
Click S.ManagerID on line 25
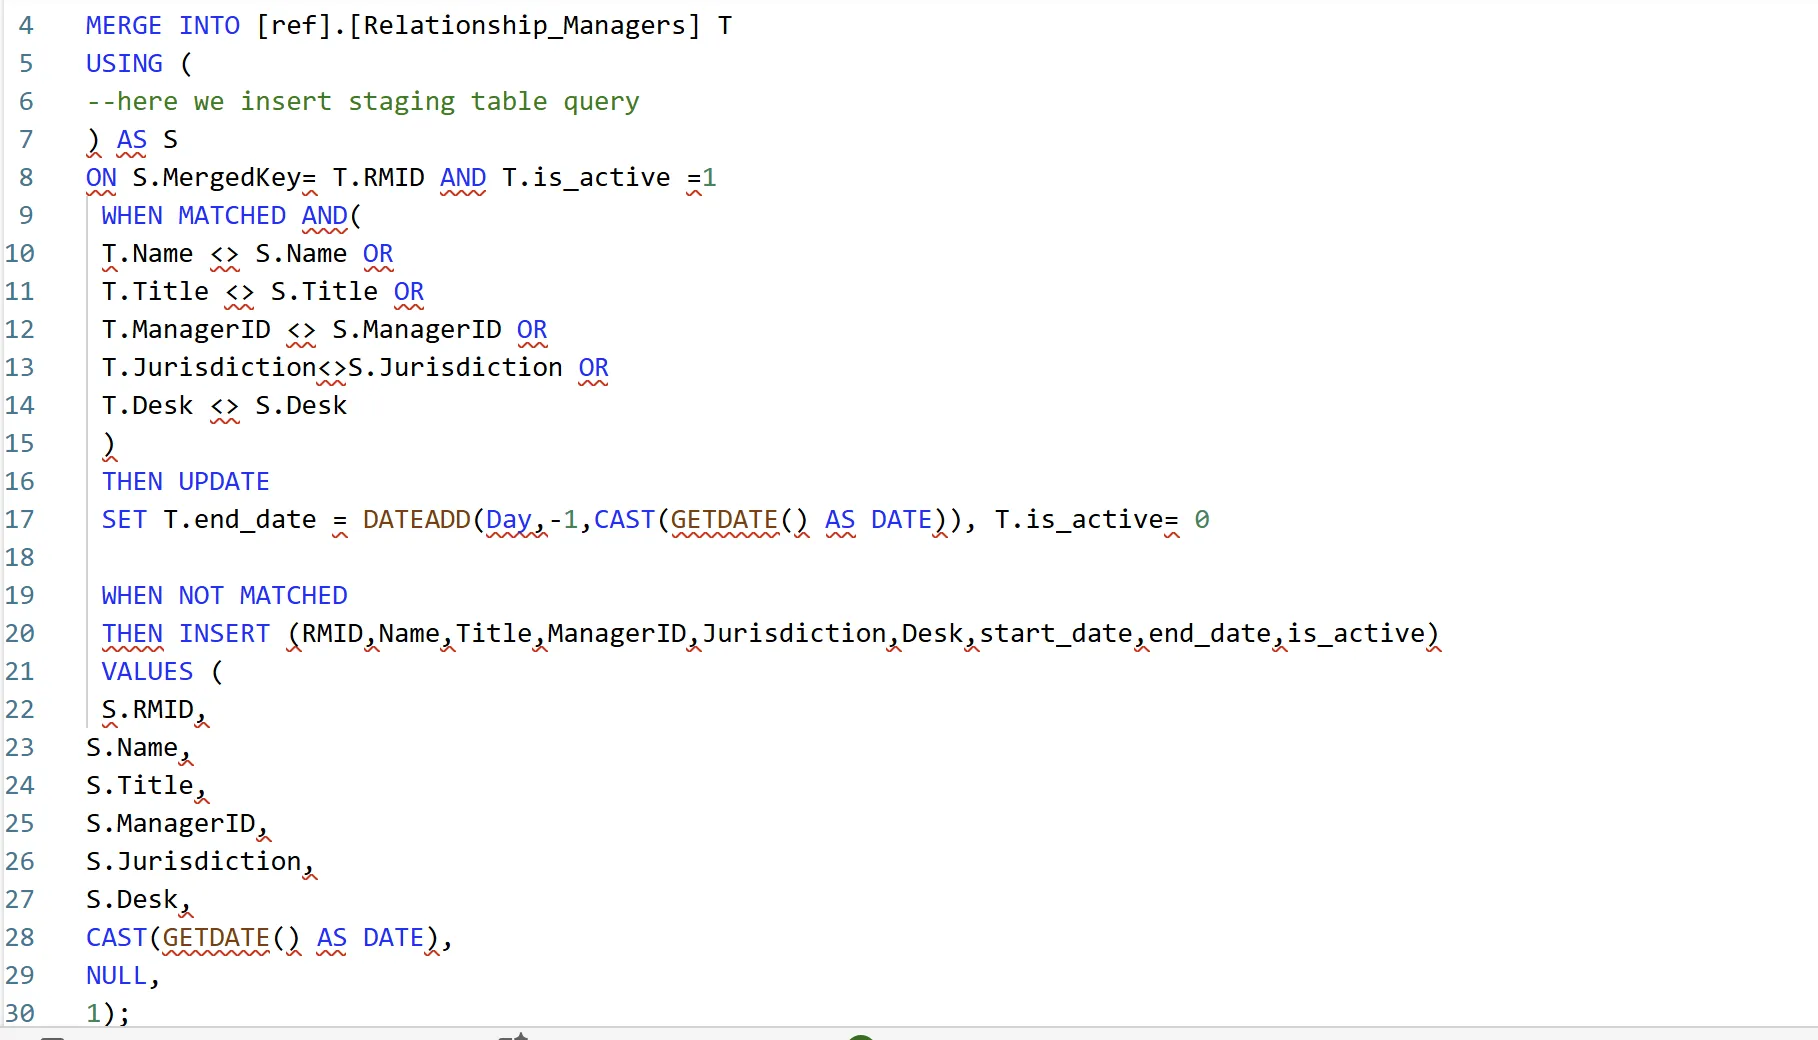pos(171,823)
